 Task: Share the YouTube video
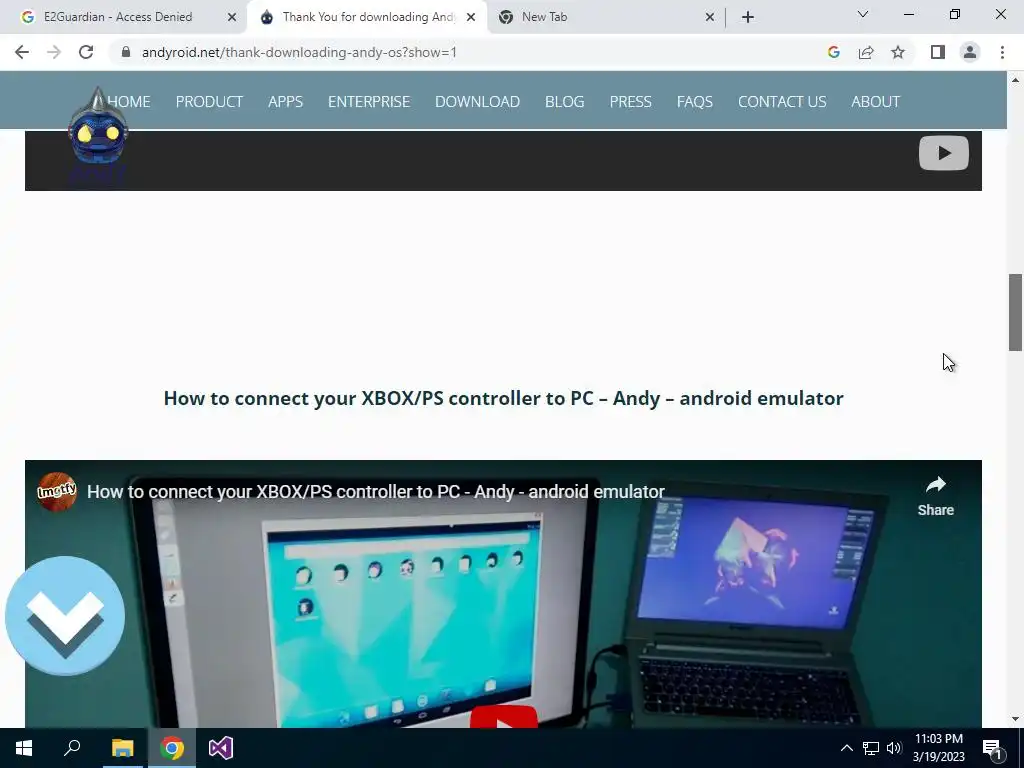[x=935, y=496]
